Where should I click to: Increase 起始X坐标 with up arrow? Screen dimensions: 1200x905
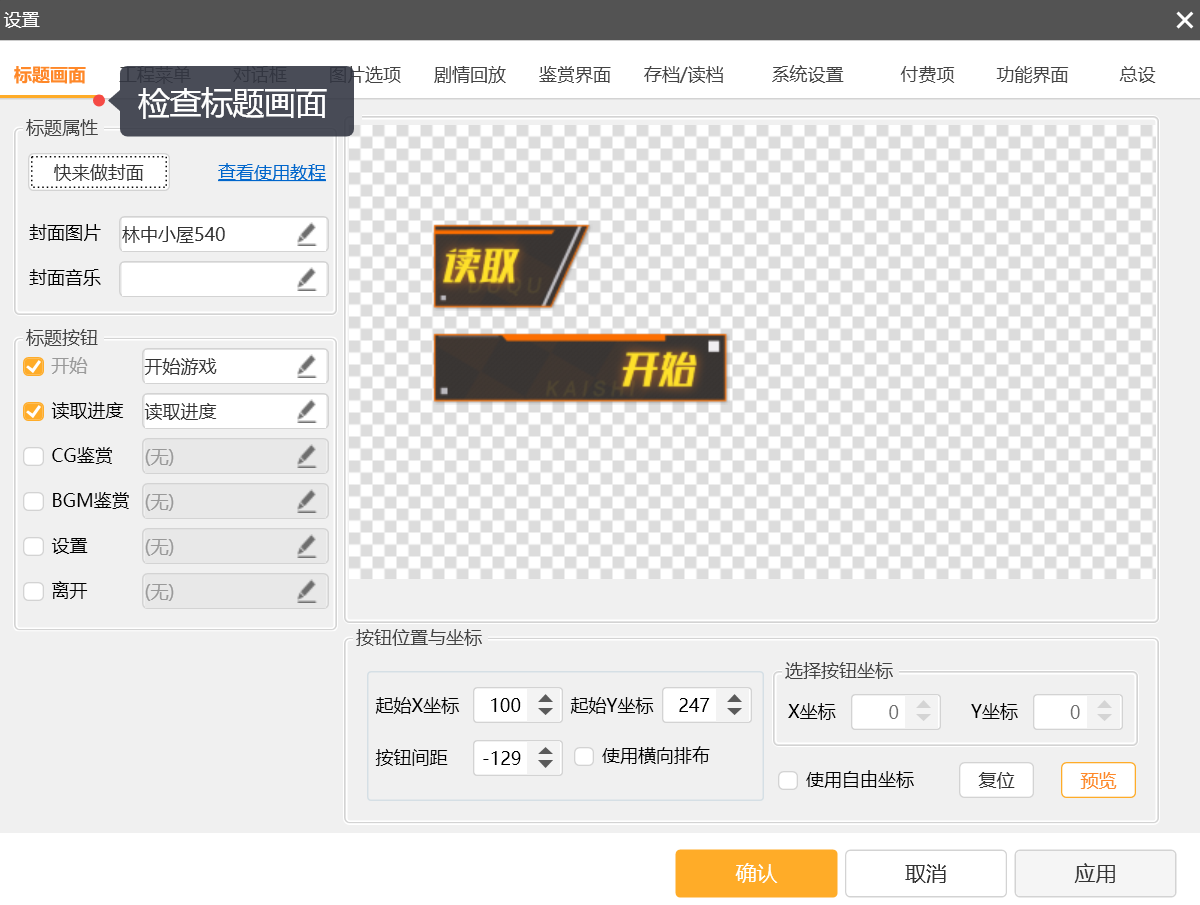pyautogui.click(x=545, y=698)
